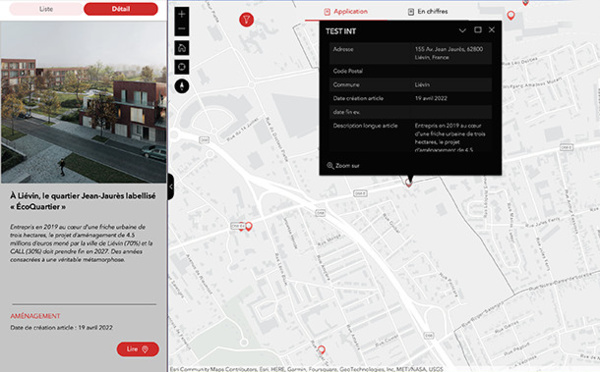Dock the TEST INT popup
Viewport: 600px width, 372px height.
(478, 30)
